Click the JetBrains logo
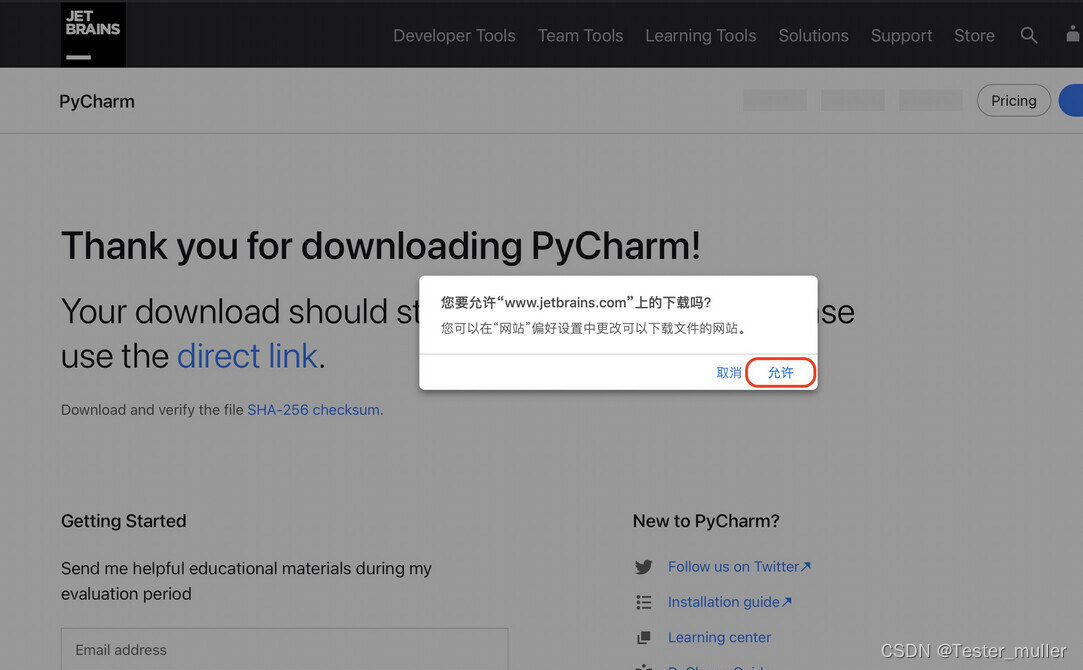This screenshot has width=1083, height=670. (x=93, y=35)
